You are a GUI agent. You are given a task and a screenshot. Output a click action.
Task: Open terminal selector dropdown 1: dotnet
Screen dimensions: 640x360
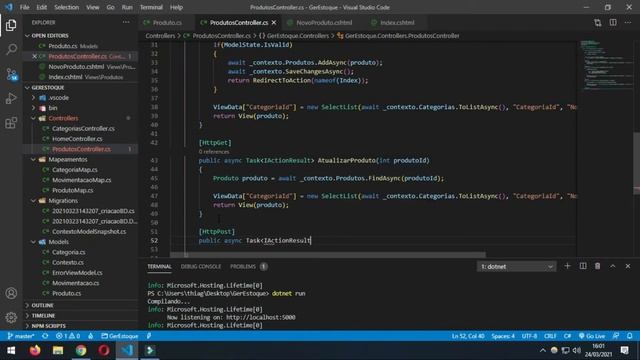[x=516, y=267]
